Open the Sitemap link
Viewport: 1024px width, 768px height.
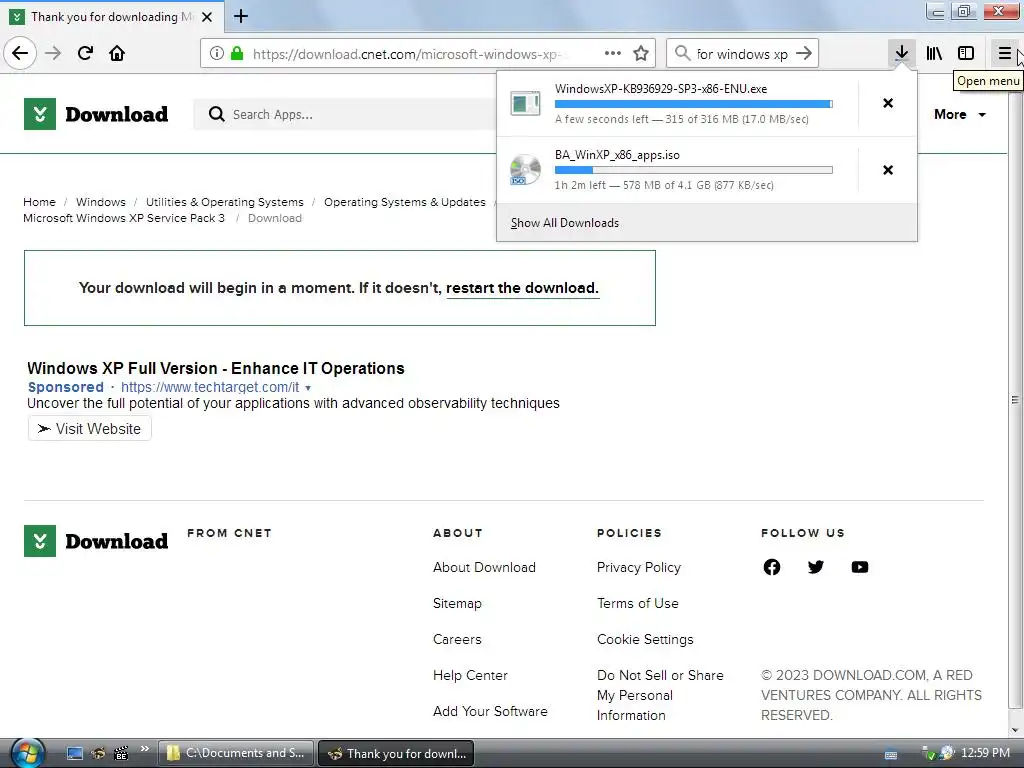point(457,603)
